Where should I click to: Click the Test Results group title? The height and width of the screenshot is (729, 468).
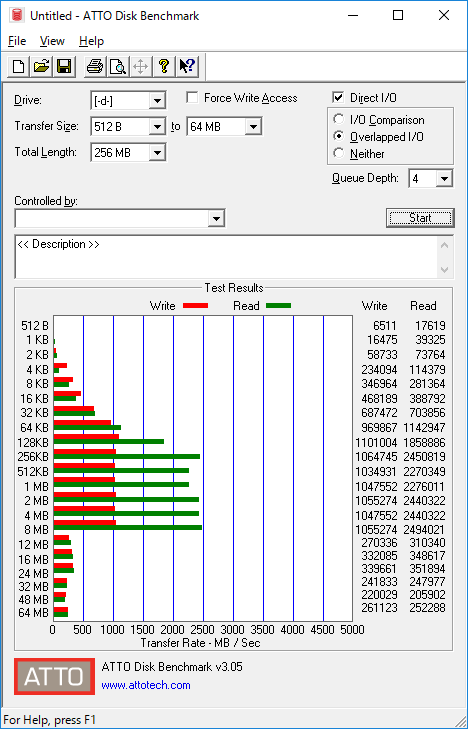click(234, 288)
